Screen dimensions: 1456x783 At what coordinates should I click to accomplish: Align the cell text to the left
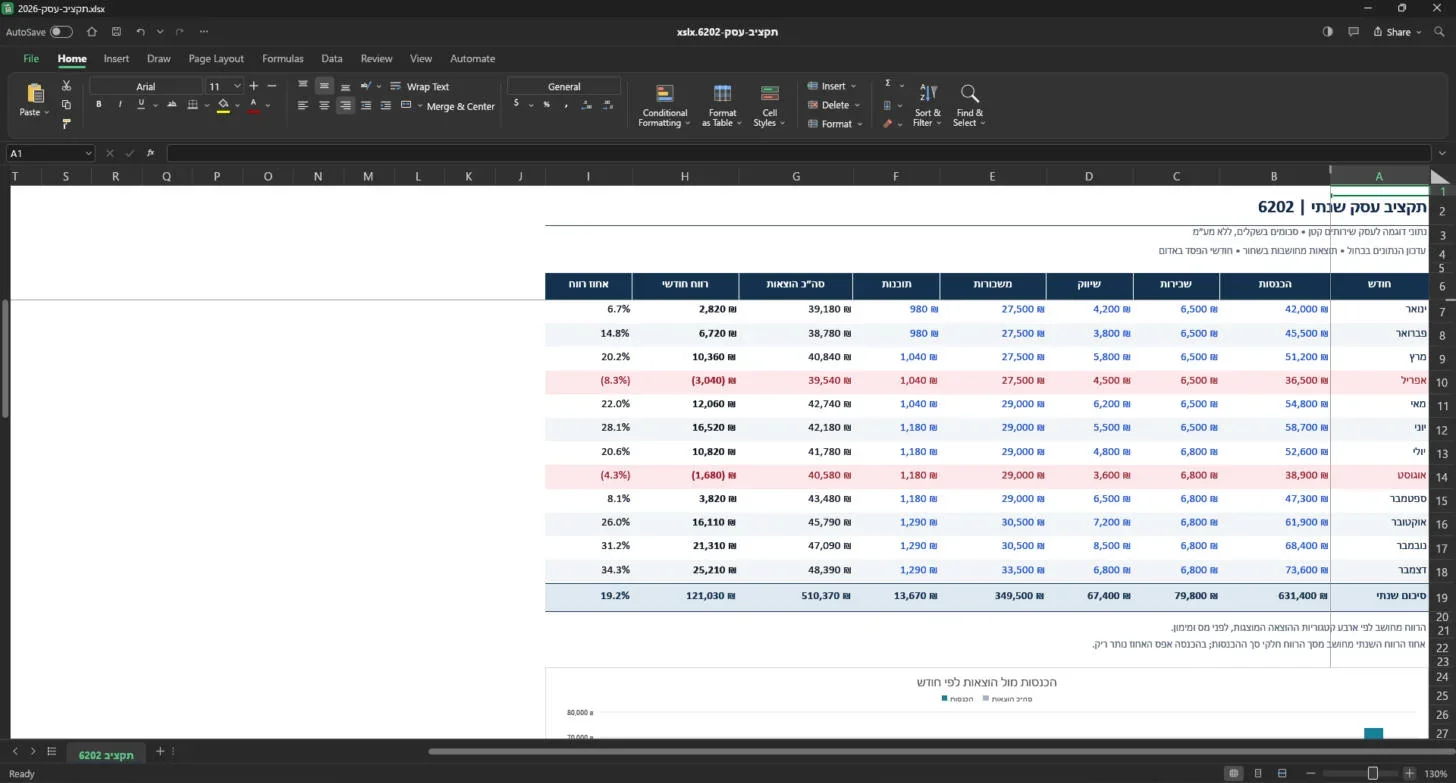click(x=303, y=106)
